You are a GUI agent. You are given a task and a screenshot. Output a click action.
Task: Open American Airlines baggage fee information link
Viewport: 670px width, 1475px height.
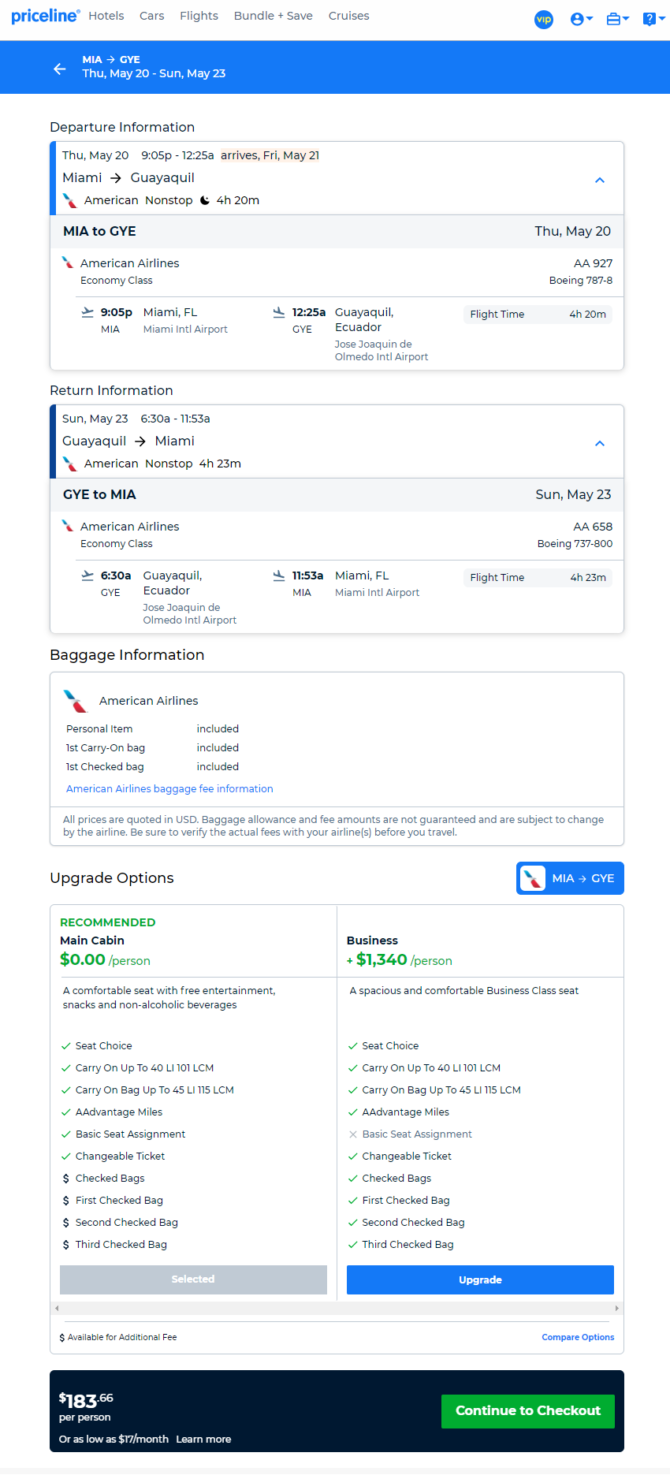pyautogui.click(x=170, y=789)
